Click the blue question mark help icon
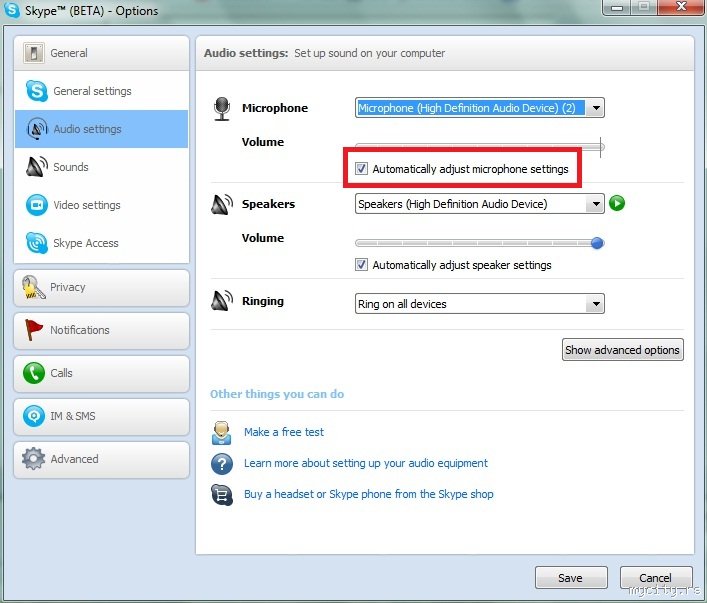This screenshot has height=603, width=707. click(222, 464)
